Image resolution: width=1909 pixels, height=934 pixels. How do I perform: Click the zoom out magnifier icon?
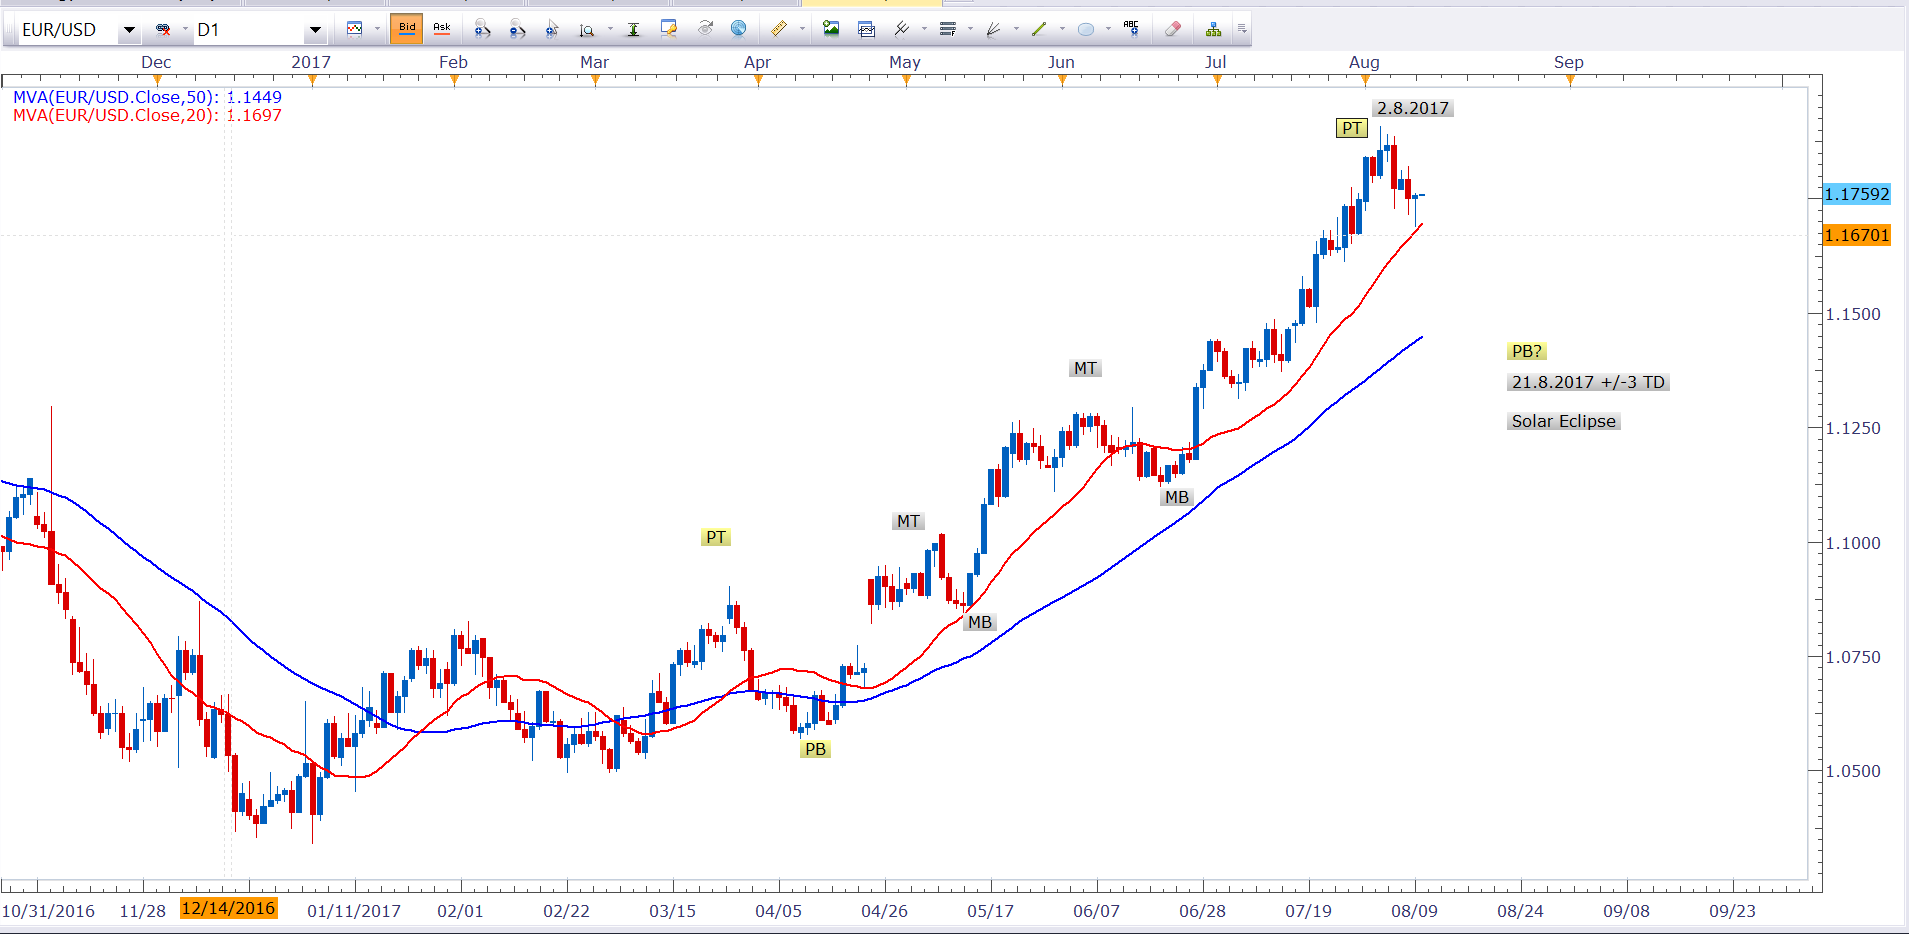click(517, 29)
